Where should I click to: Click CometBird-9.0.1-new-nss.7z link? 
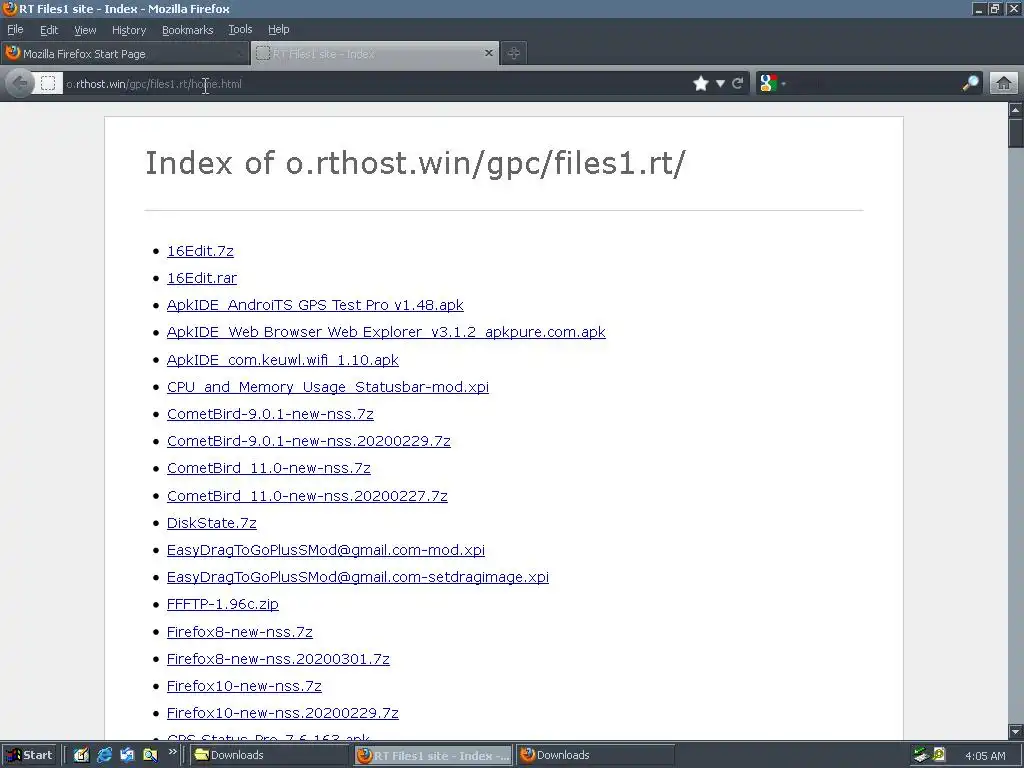coord(270,414)
